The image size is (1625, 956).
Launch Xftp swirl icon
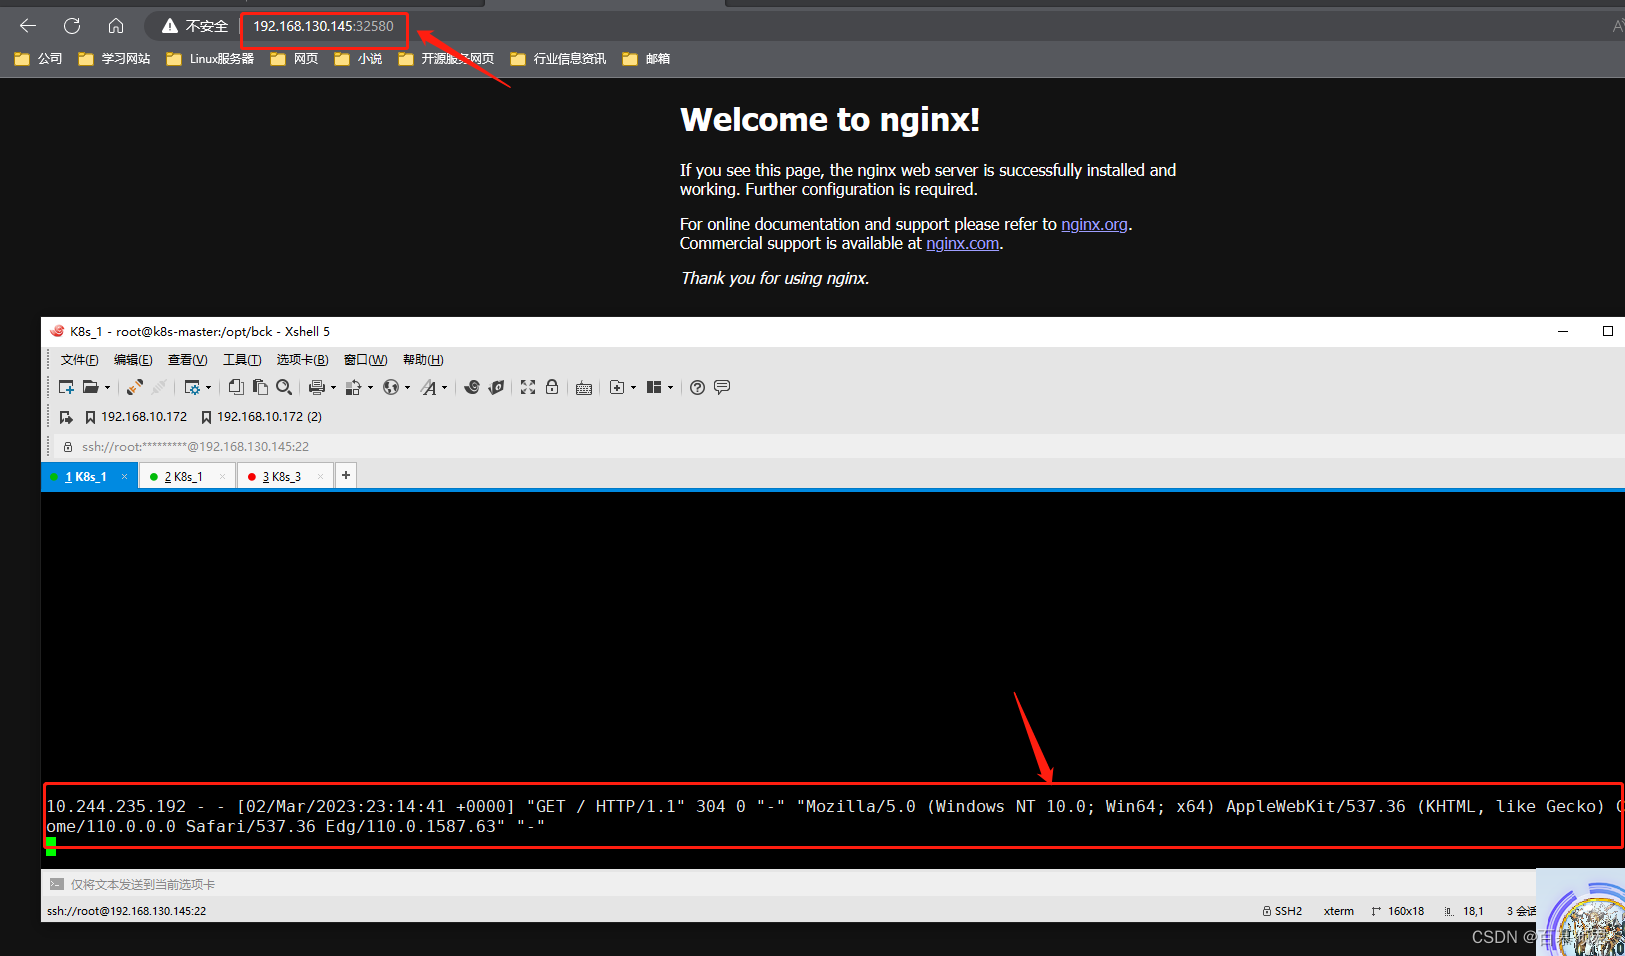(472, 387)
